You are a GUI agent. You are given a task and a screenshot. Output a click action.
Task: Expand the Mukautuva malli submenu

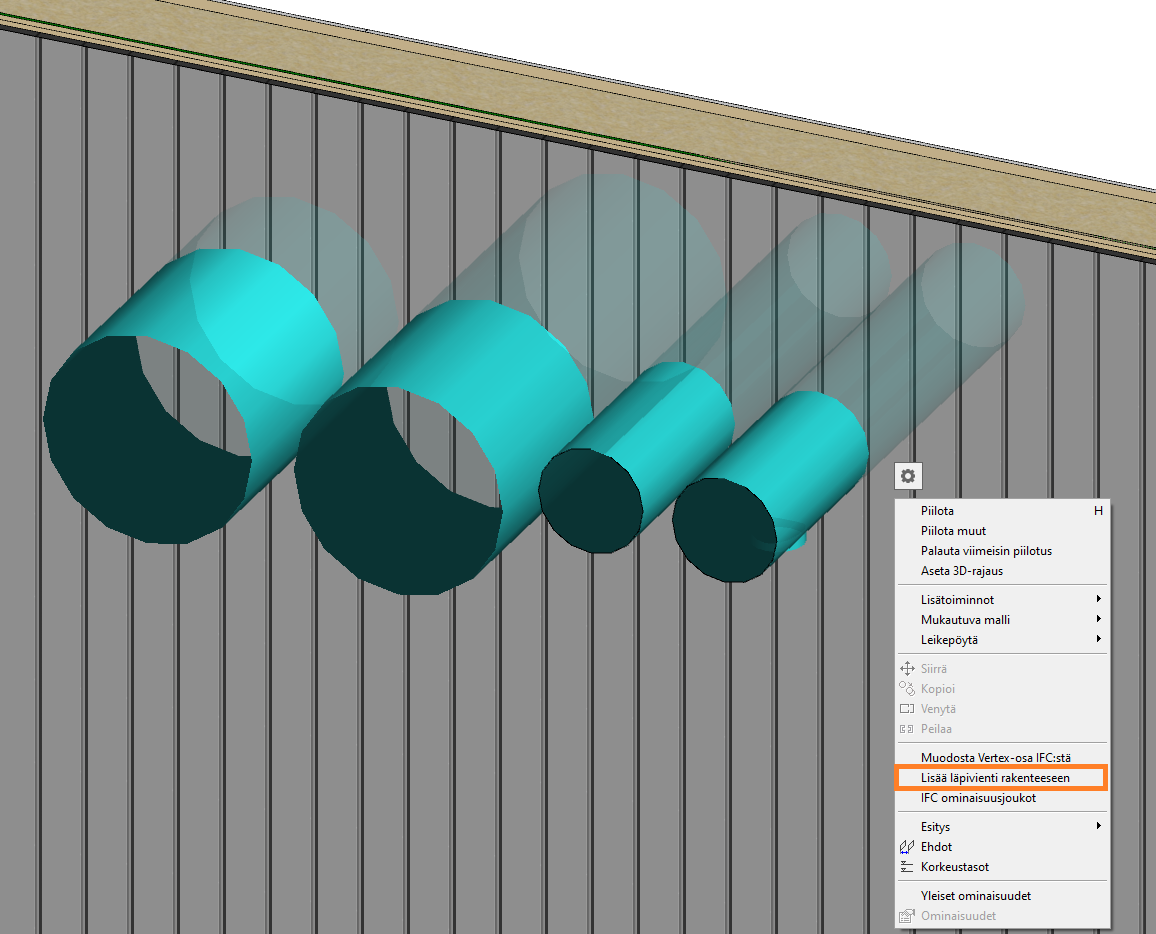(x=1098, y=619)
